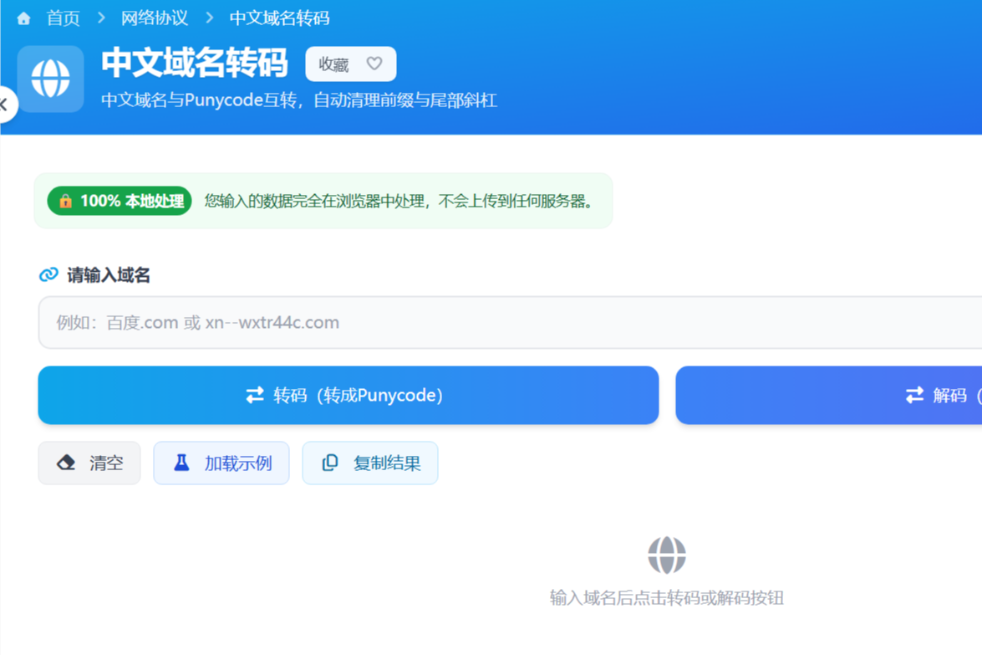Viewport: 982px width, 655px height.
Task: Focus the domain name input field
Action: (x=510, y=322)
